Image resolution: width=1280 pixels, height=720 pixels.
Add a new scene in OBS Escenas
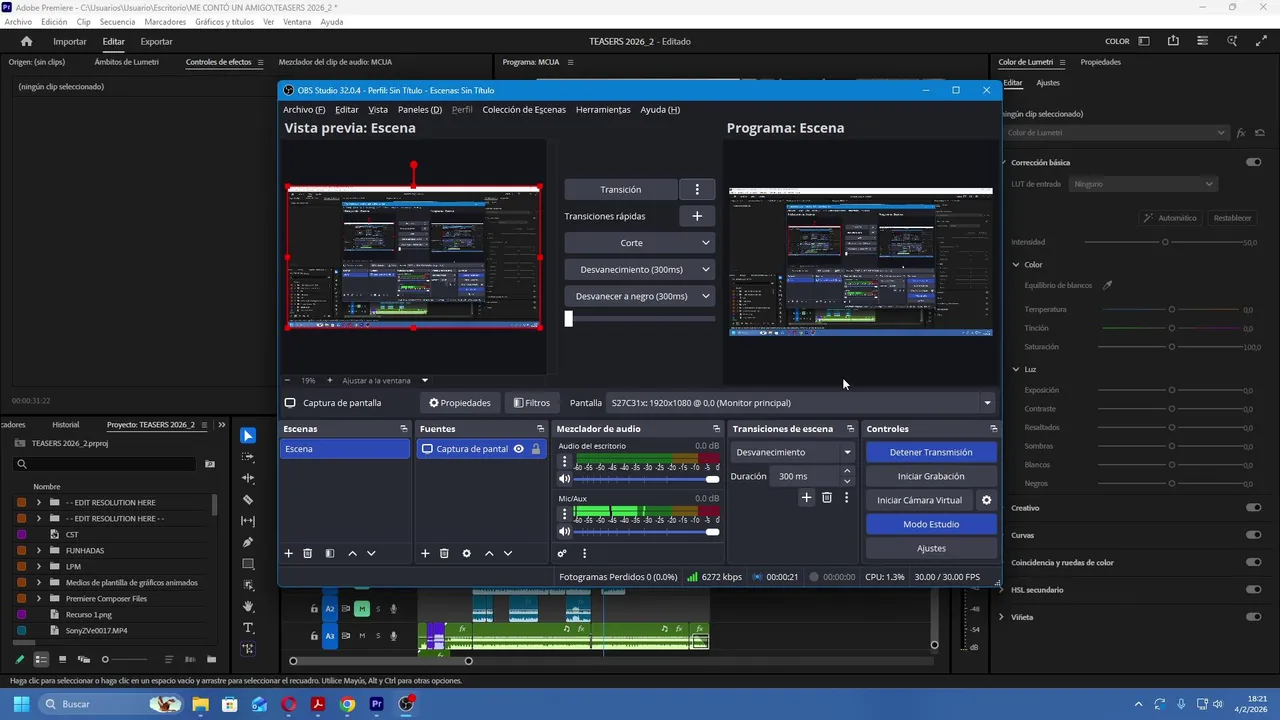(x=289, y=553)
